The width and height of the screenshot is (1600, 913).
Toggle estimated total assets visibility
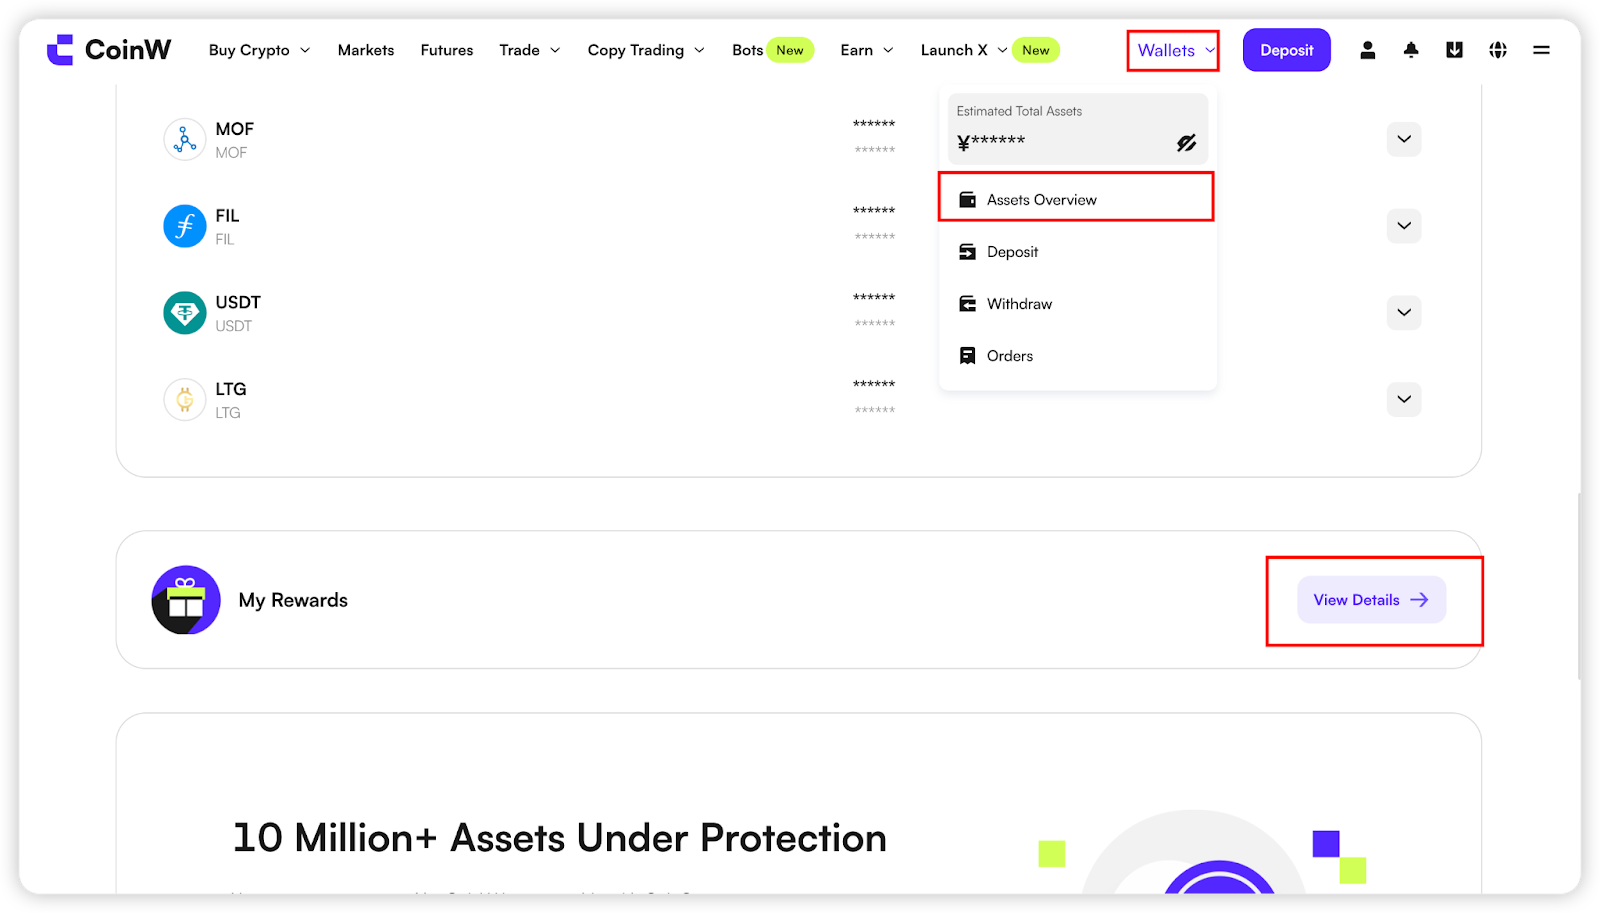[1186, 143]
